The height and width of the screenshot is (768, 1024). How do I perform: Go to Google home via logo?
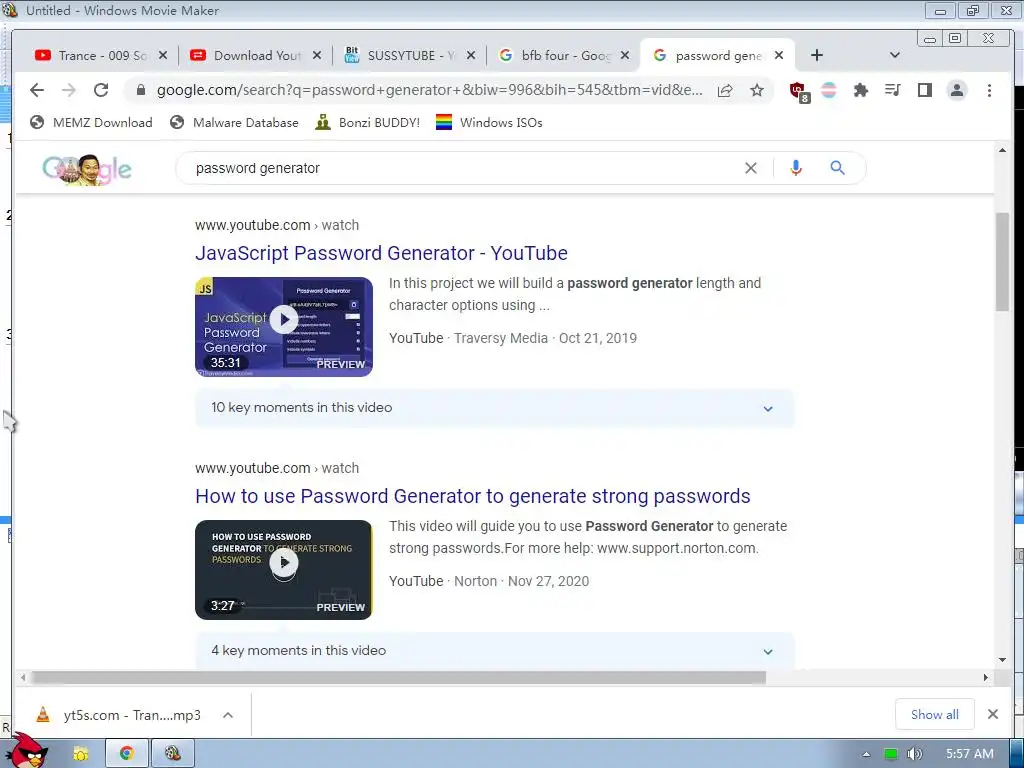87,170
